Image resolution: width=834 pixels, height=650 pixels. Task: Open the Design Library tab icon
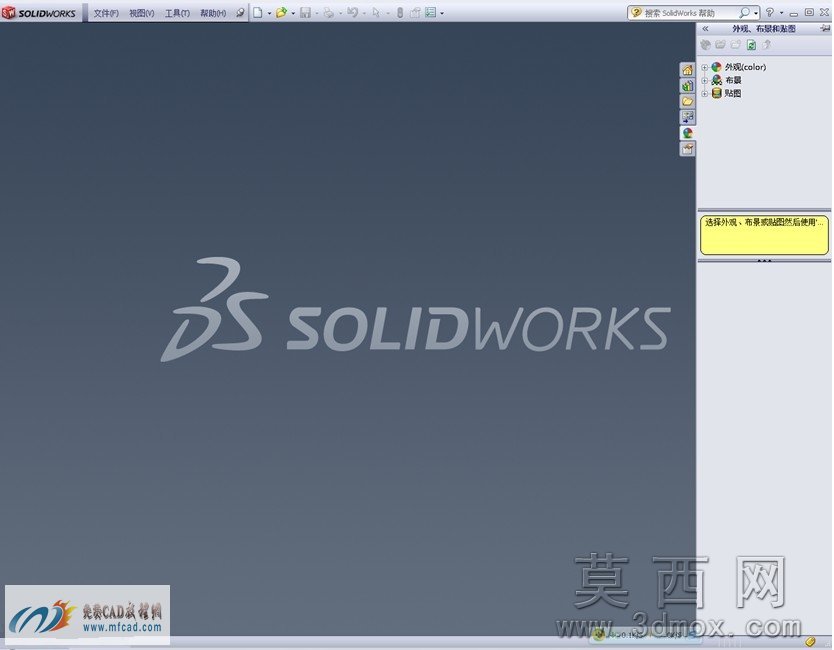(x=688, y=86)
